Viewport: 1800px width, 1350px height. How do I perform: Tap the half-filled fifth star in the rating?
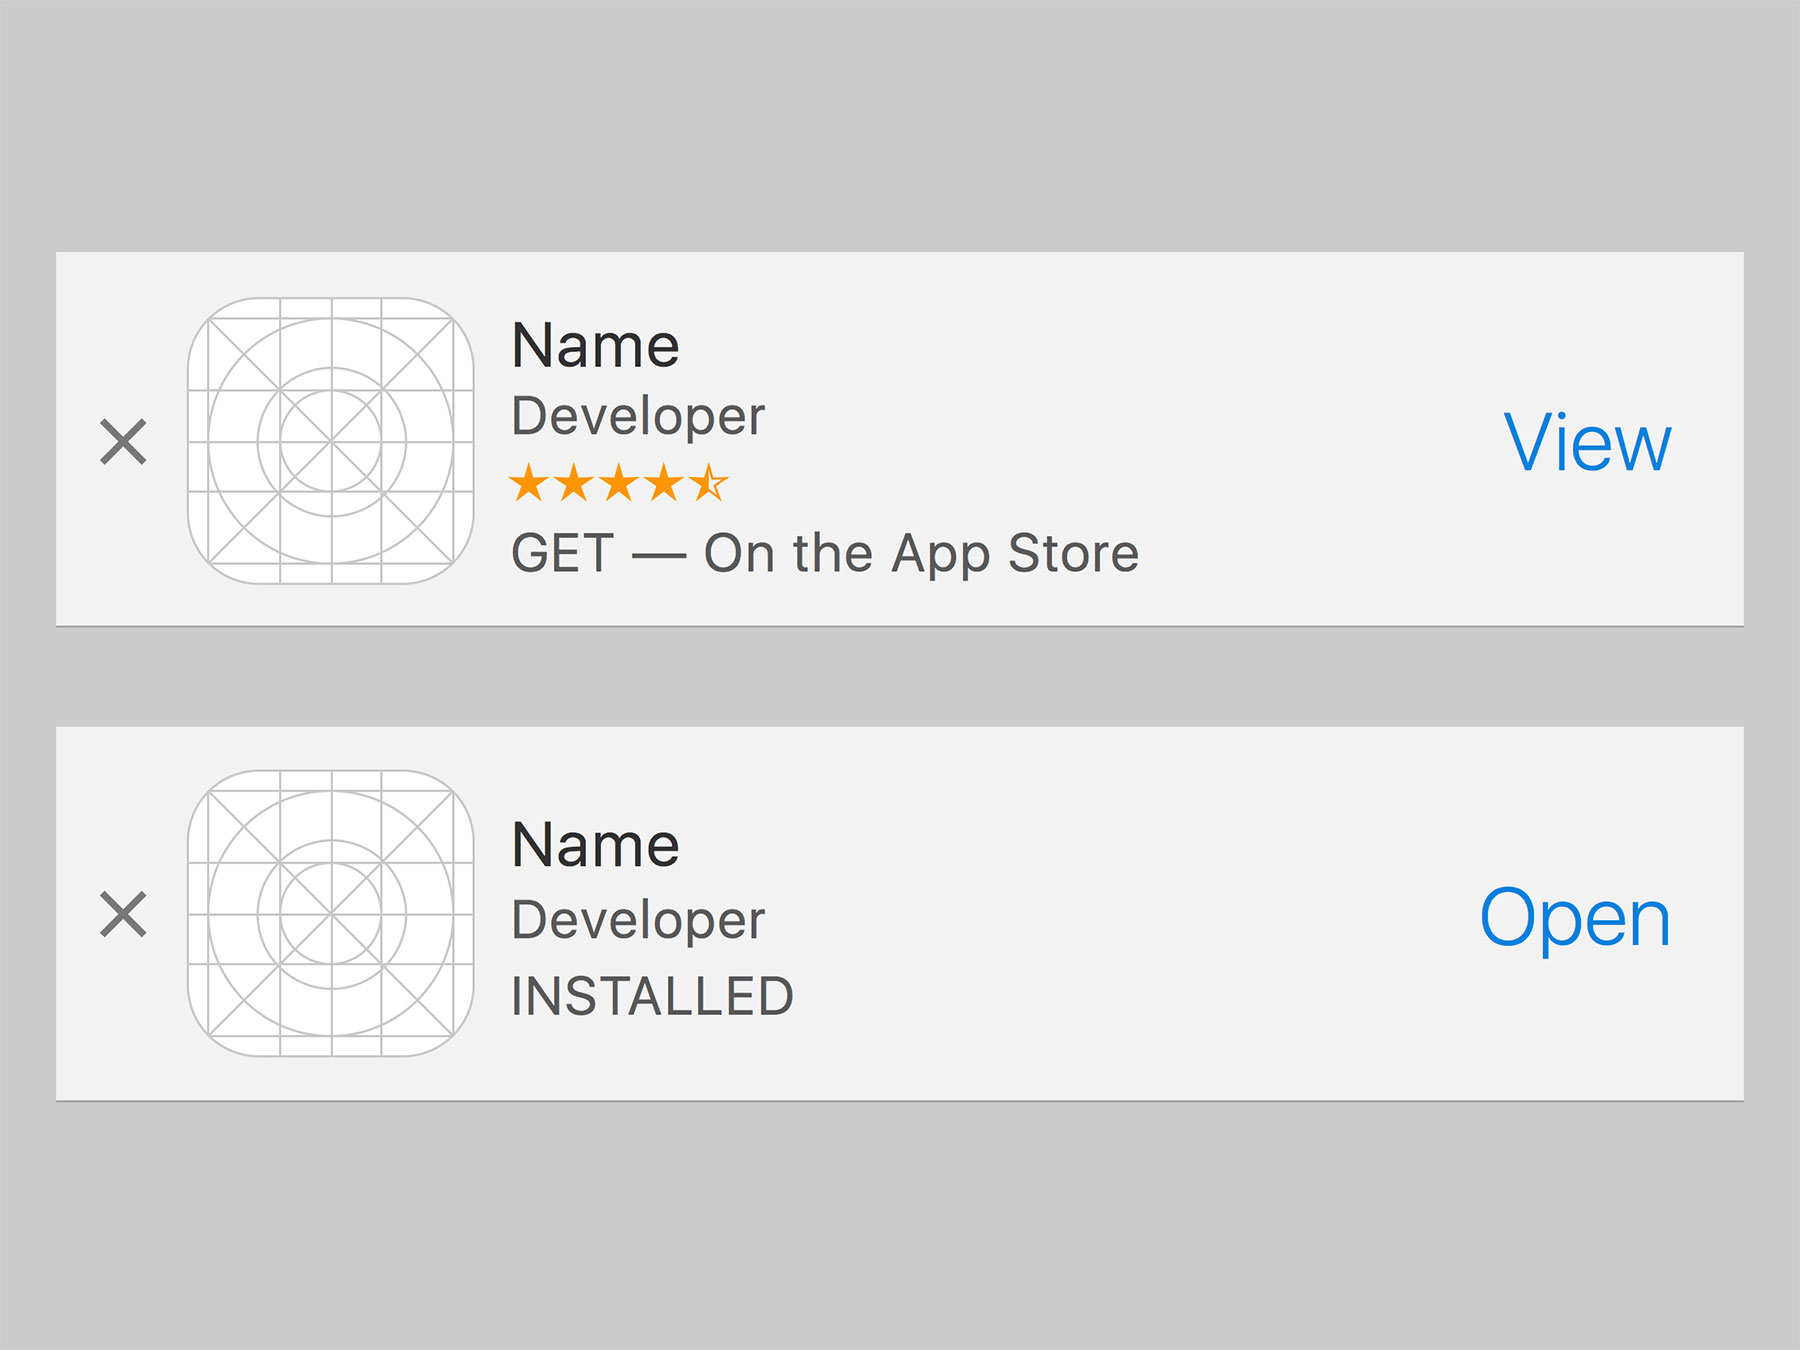(710, 483)
